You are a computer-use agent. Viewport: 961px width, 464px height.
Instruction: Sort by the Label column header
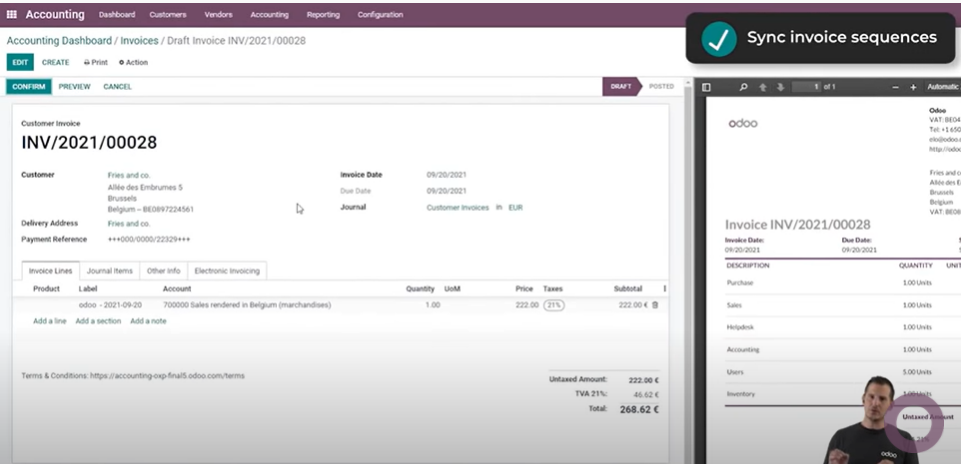pyautogui.click(x=88, y=289)
